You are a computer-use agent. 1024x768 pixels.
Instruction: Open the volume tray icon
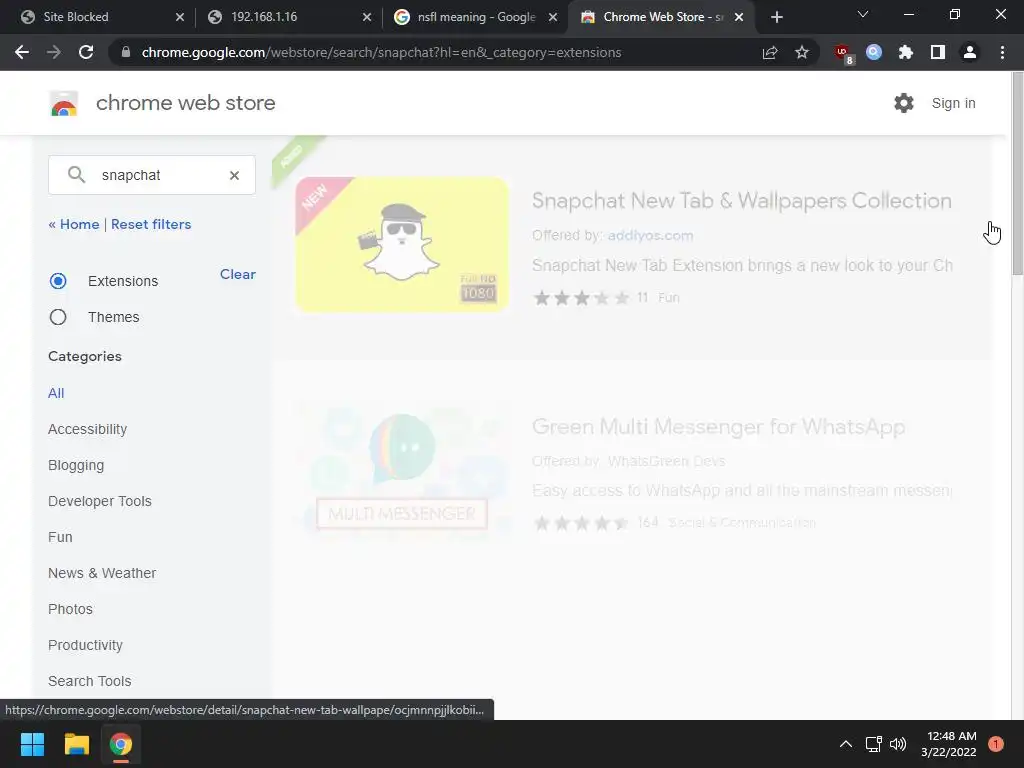point(898,744)
